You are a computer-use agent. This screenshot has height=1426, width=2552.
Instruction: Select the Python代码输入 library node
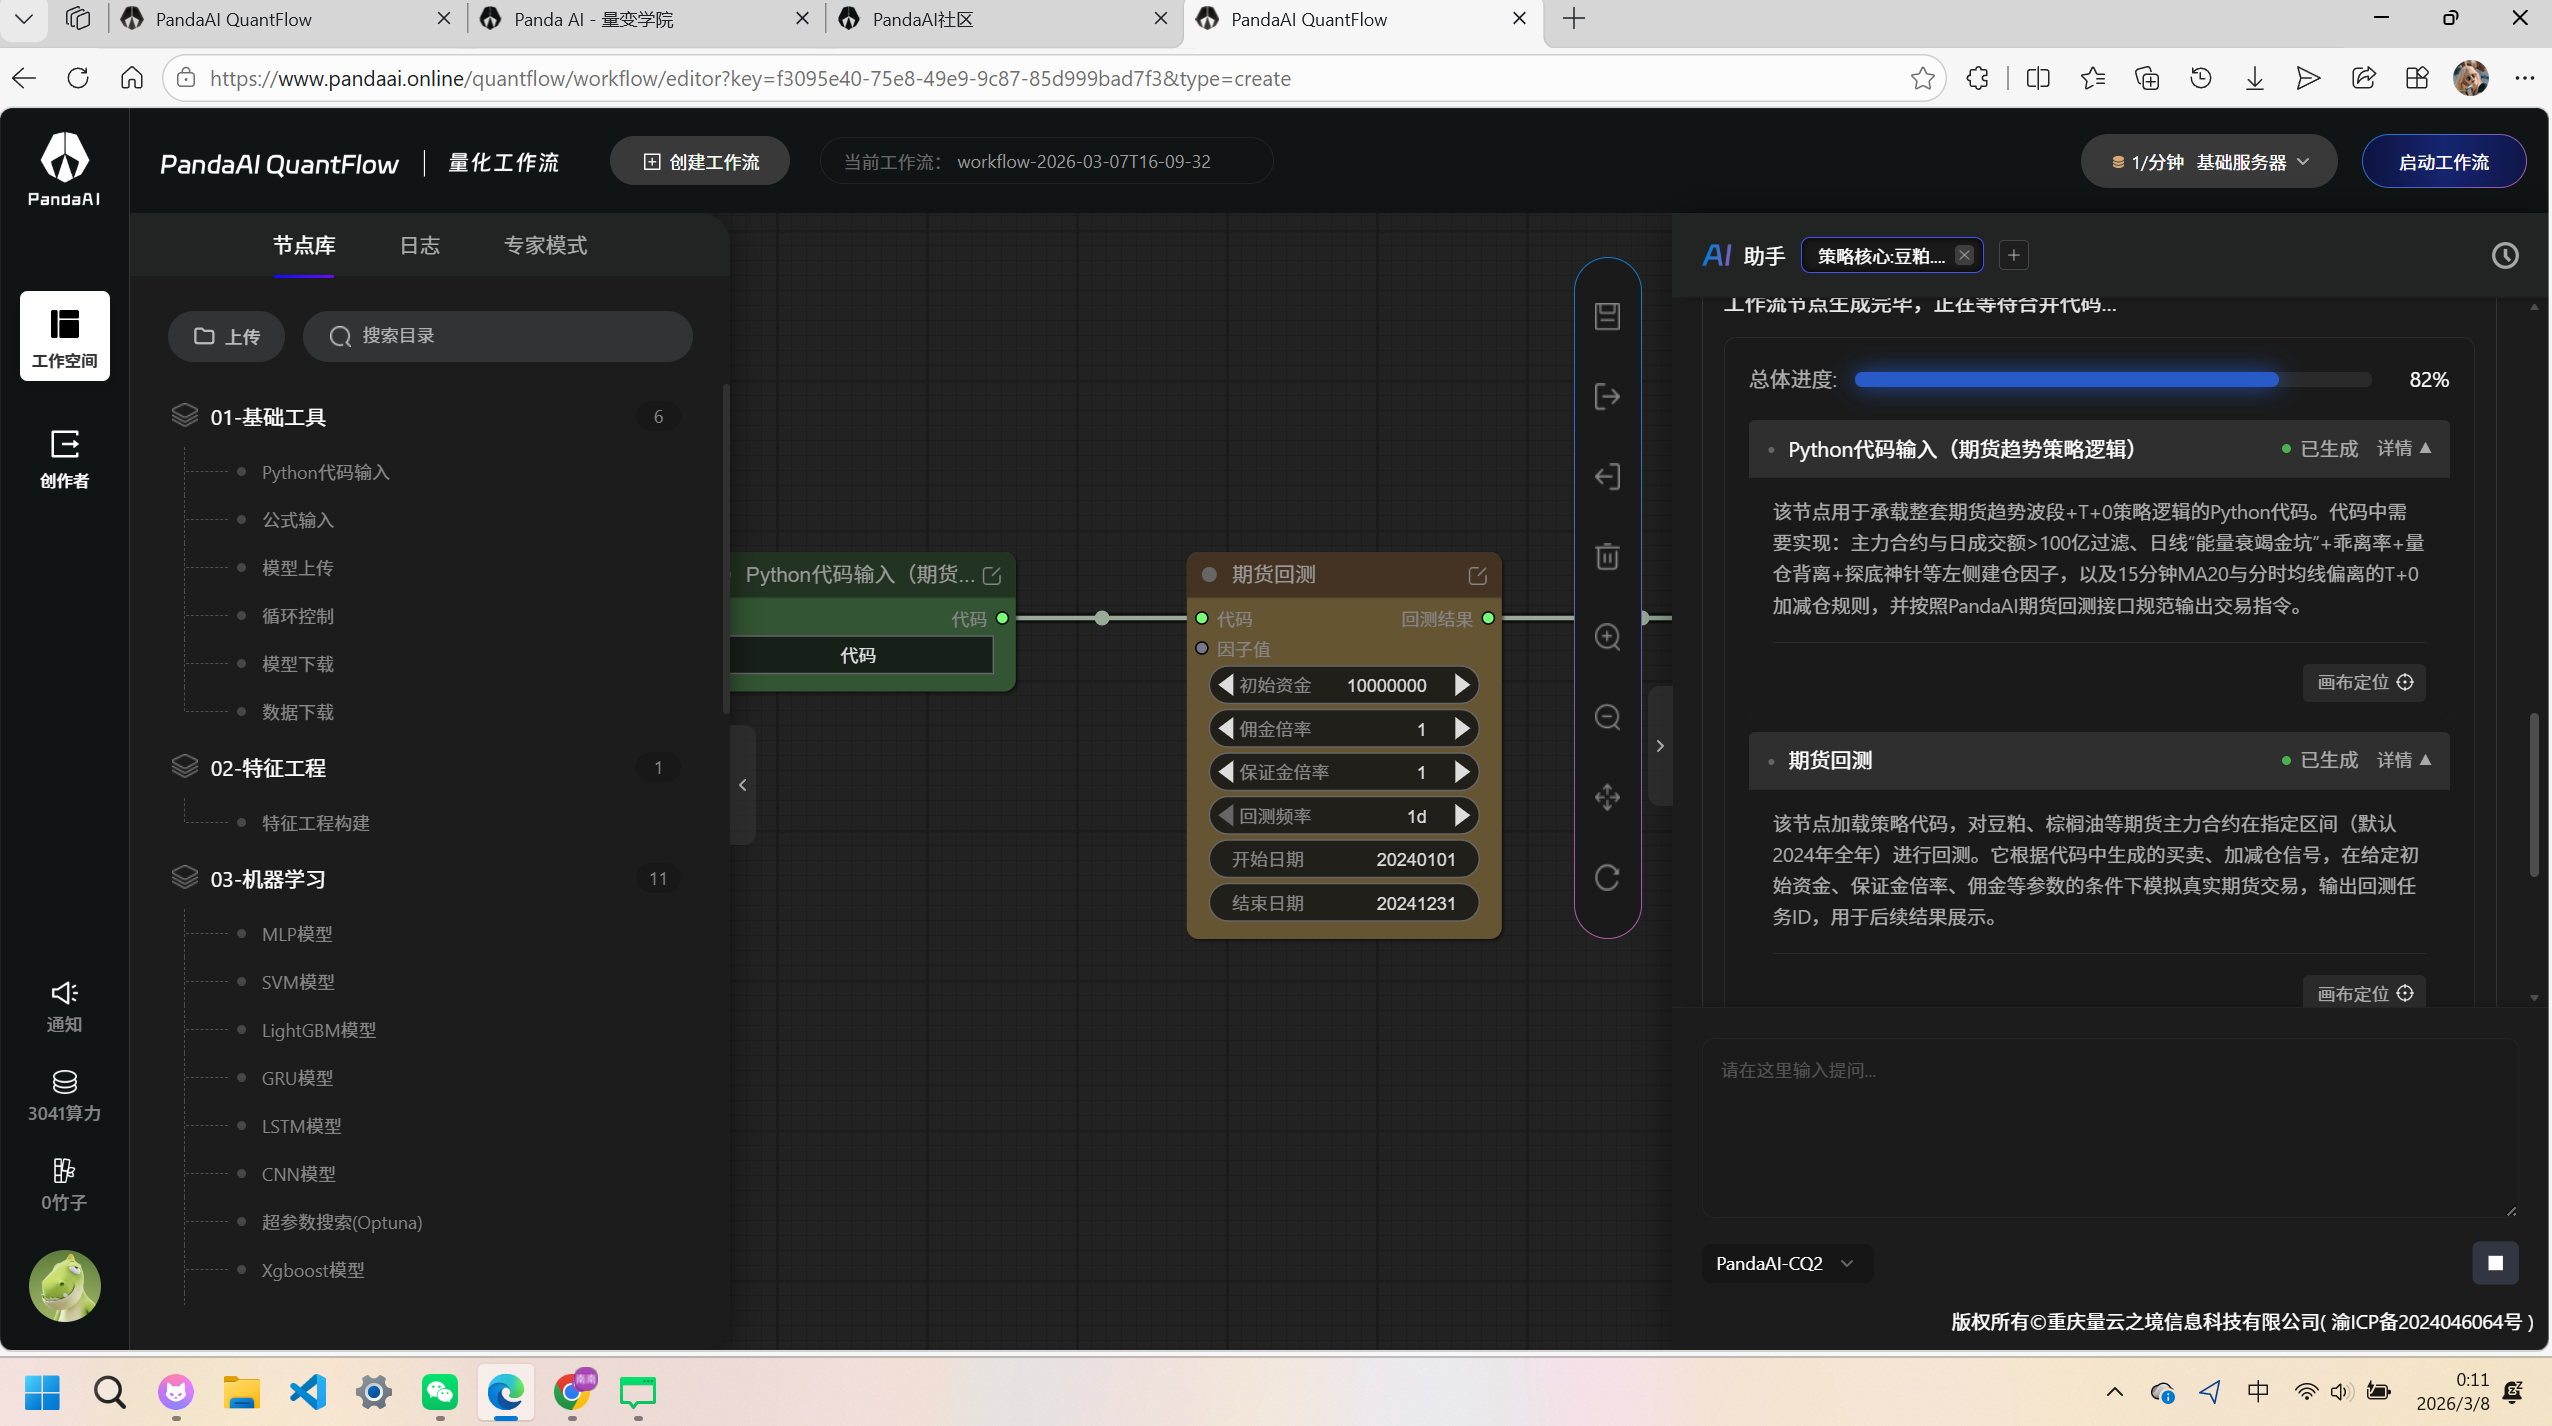pyautogui.click(x=325, y=472)
